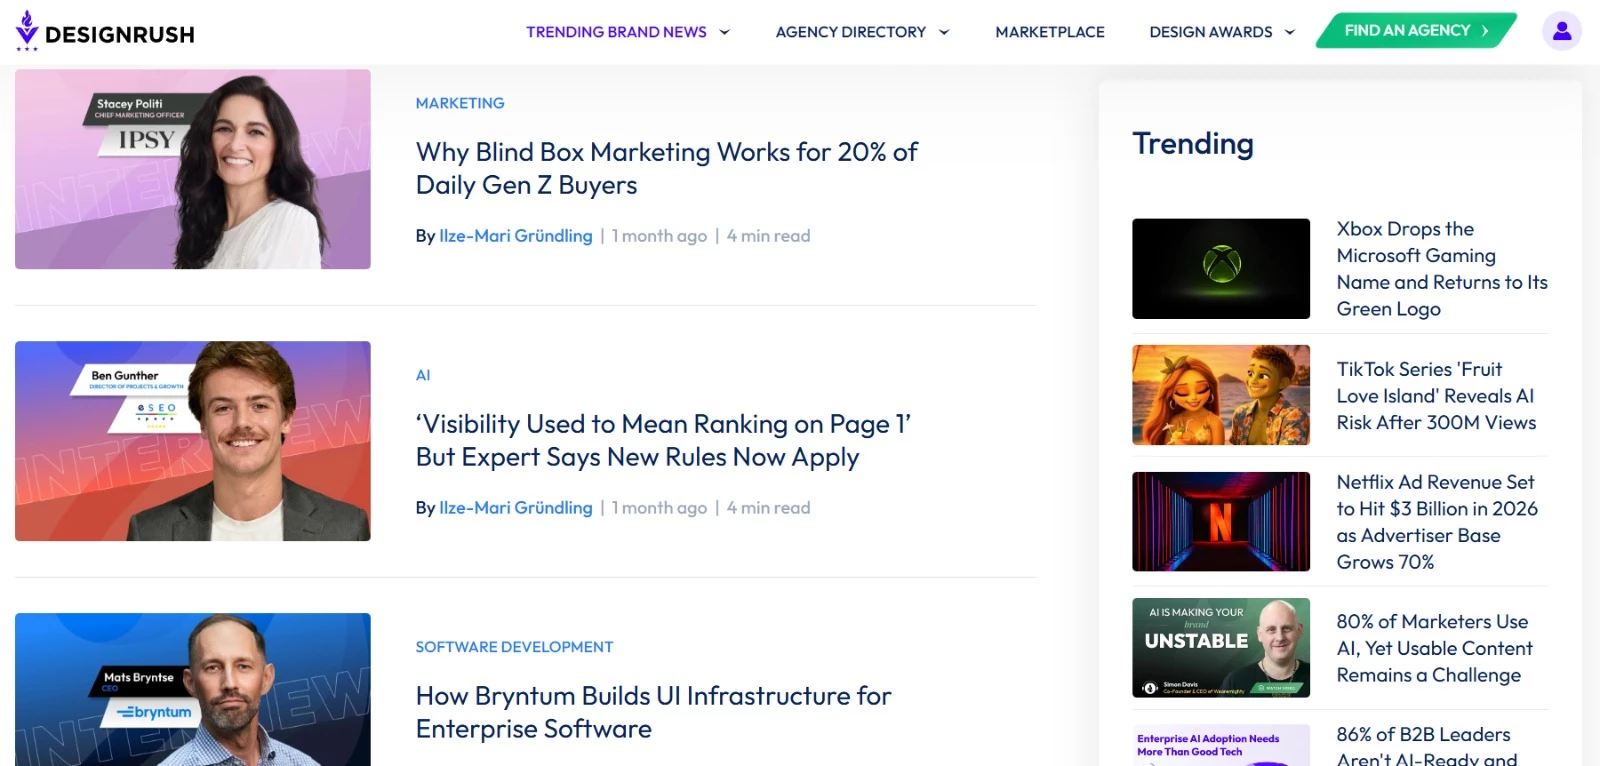Open the Marketing category link
Screen dimensions: 1600x766
[x=460, y=103]
